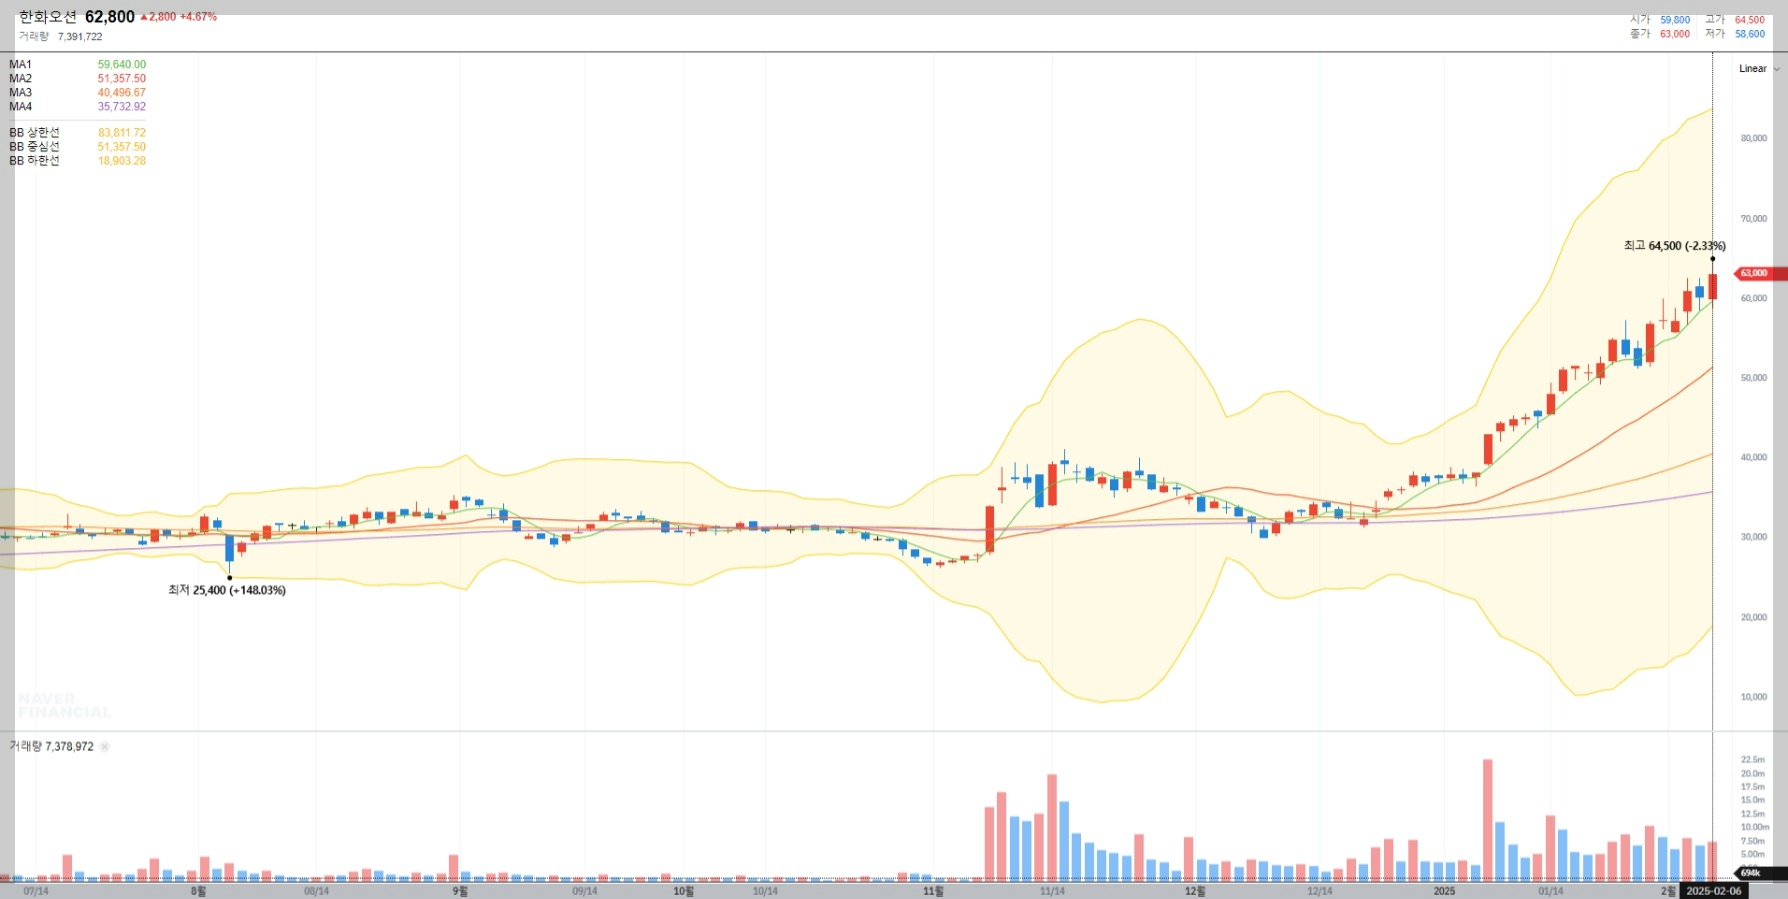Screen dimensions: 1788x899
Task: Click the 50,000 price axis label
Action: click(x=1754, y=378)
